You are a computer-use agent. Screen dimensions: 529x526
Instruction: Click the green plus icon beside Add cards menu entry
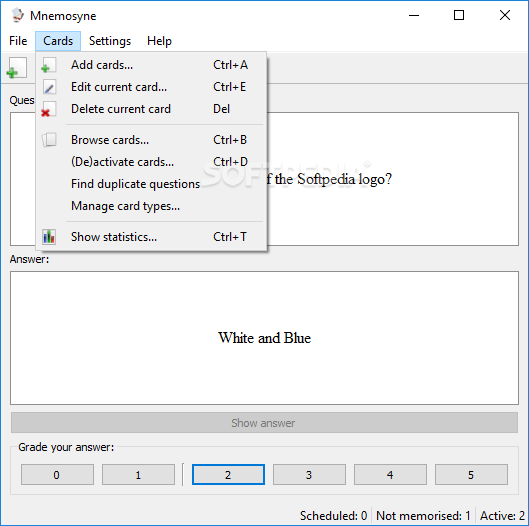(x=49, y=65)
